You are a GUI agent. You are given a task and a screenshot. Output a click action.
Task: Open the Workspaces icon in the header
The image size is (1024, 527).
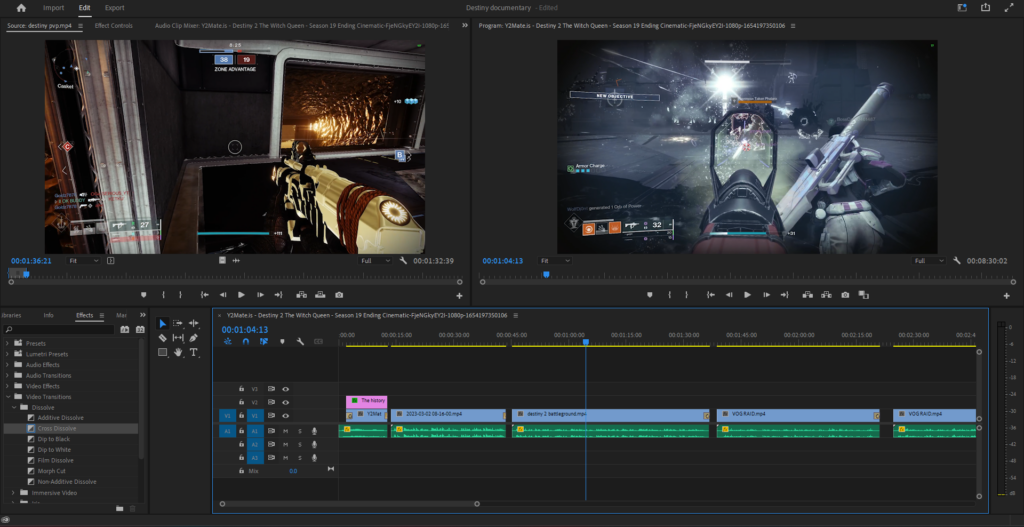coord(962,8)
